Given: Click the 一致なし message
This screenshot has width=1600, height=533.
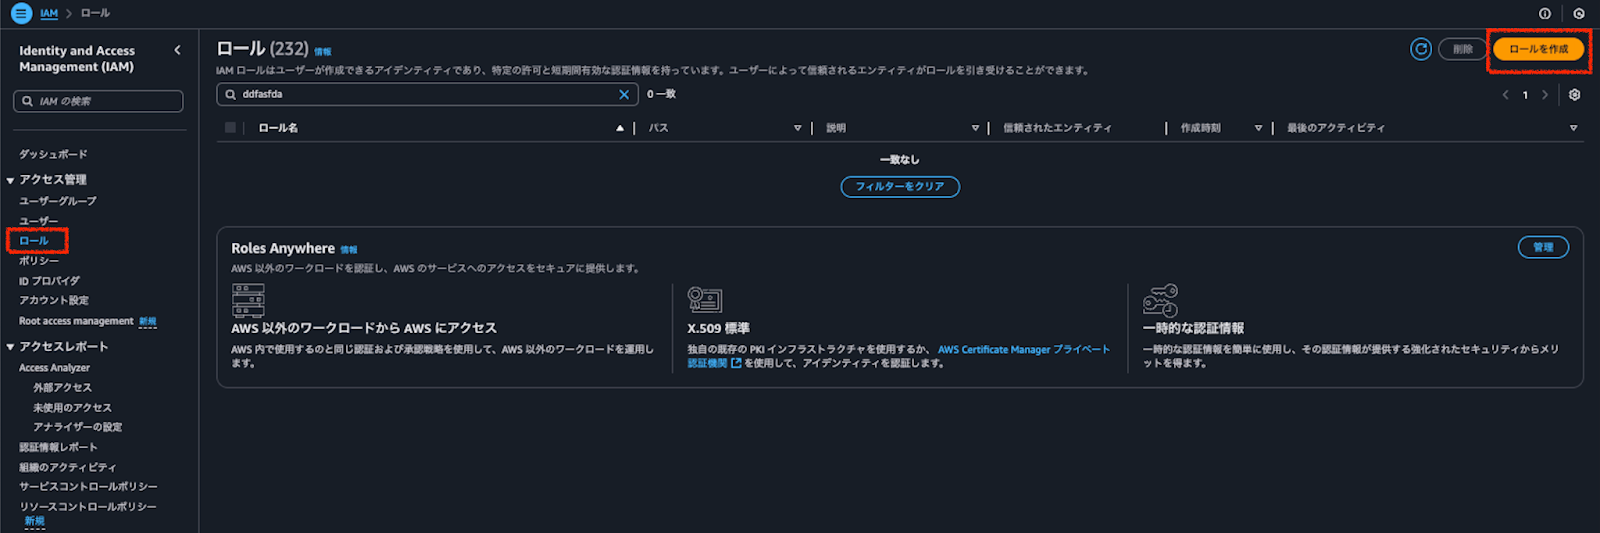Looking at the screenshot, I should pyautogui.click(x=900, y=160).
